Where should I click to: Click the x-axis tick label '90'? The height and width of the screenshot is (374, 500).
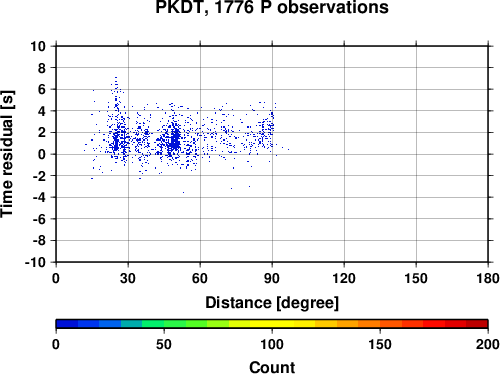click(272, 278)
